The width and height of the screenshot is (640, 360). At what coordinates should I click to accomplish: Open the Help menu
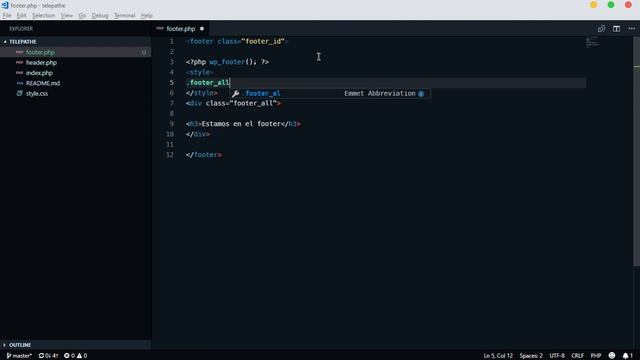click(147, 16)
